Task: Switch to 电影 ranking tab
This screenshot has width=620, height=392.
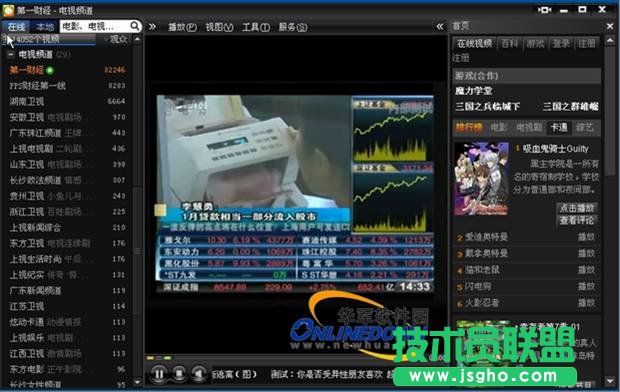Action: pyautogui.click(x=499, y=127)
